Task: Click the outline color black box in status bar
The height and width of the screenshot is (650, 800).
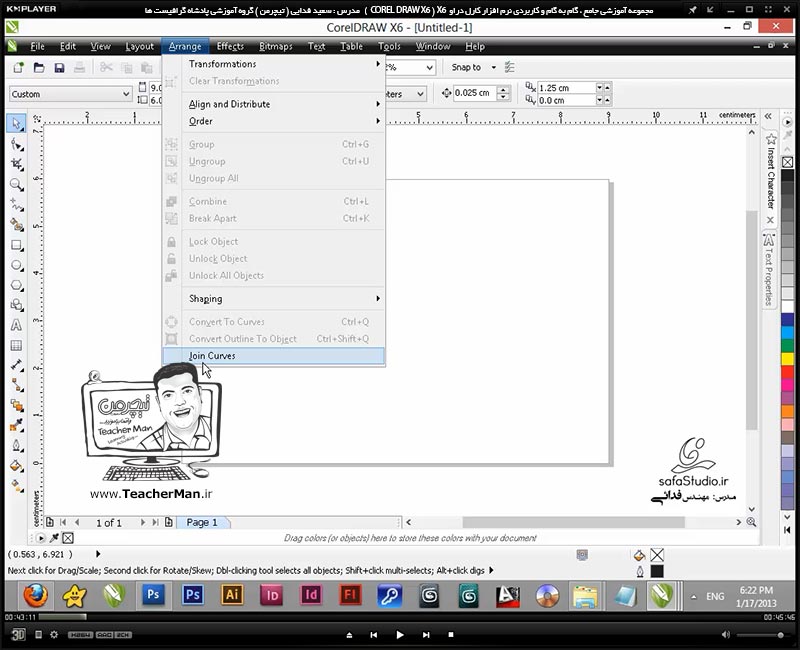Action: 657,571
